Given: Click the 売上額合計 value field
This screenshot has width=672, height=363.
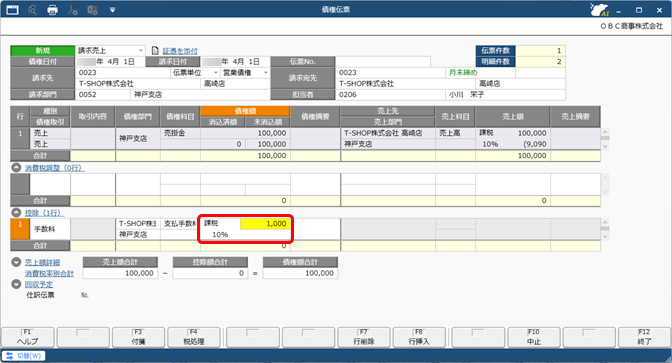Looking at the screenshot, I should tap(120, 273).
